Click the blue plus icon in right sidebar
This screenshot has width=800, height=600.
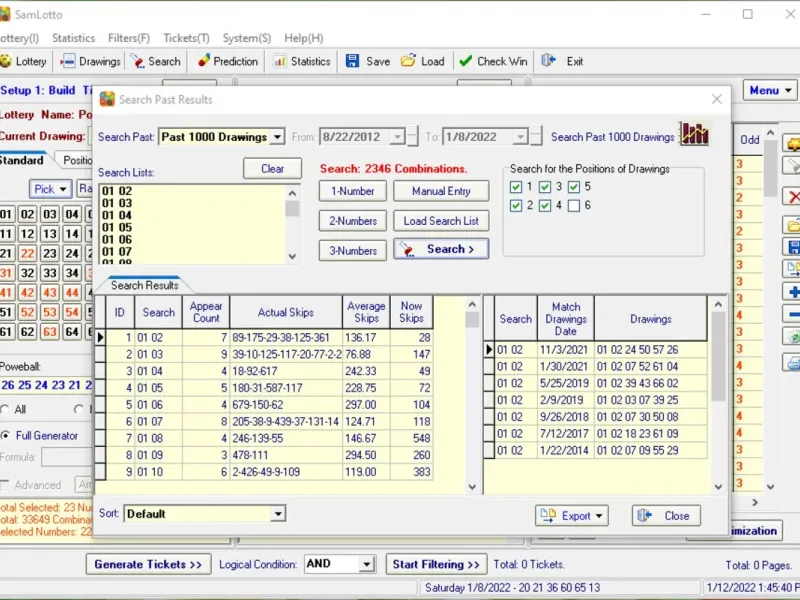pos(794,292)
